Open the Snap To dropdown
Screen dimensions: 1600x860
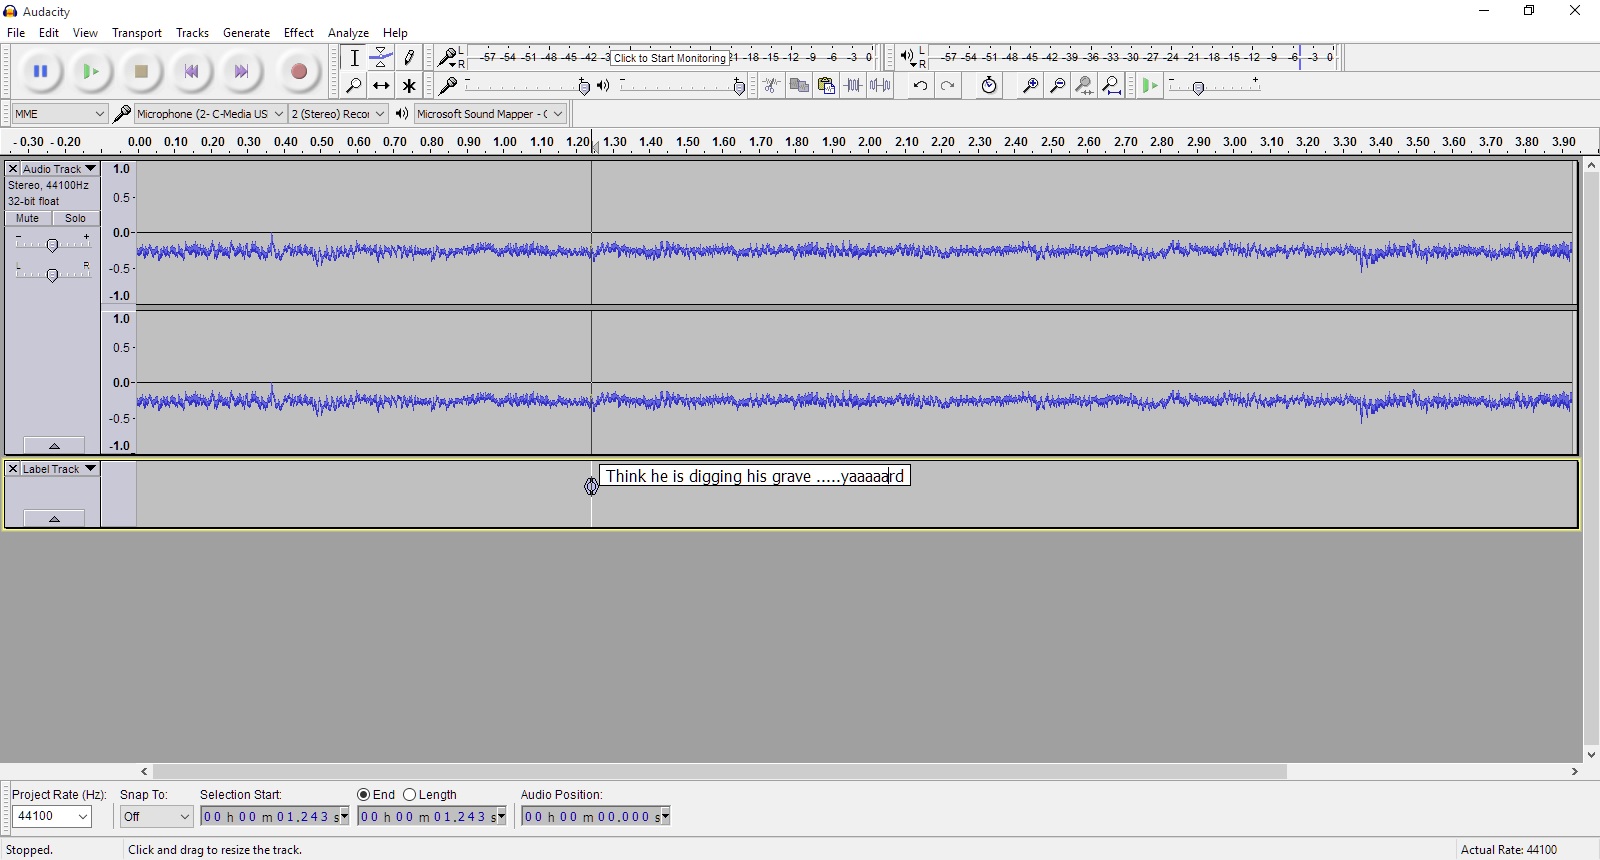tap(156, 817)
